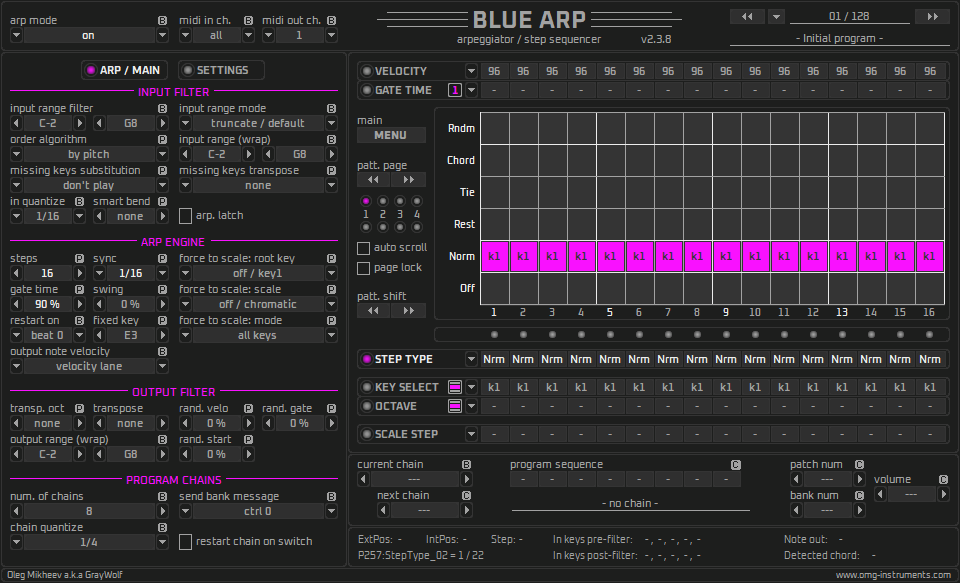This screenshot has height=583, width=960.
Task: Switch to the SETTINGS tab
Action: [x=221, y=70]
